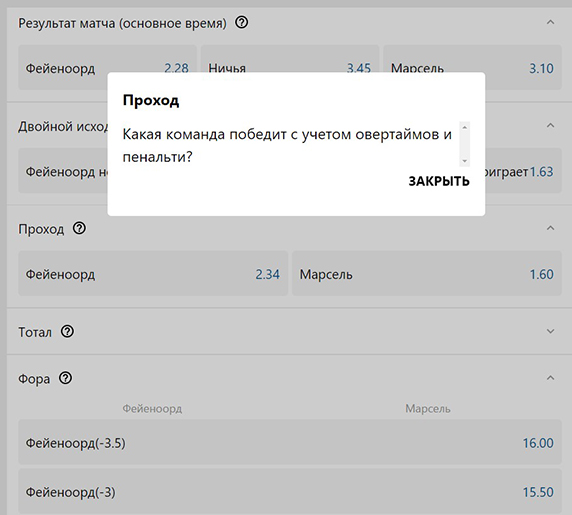
Task: Click the Фора column header Марсель
Action: coord(428,408)
